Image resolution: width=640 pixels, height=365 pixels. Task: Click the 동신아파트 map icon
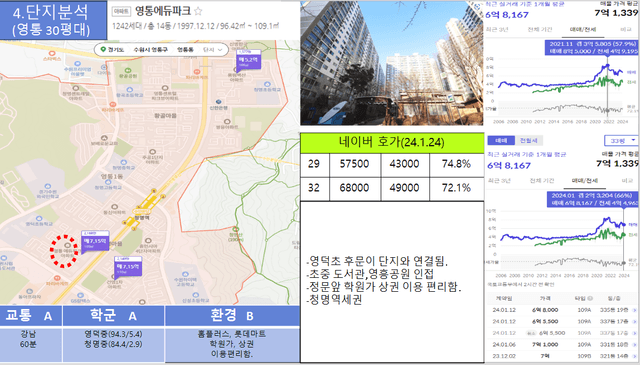click(115, 207)
